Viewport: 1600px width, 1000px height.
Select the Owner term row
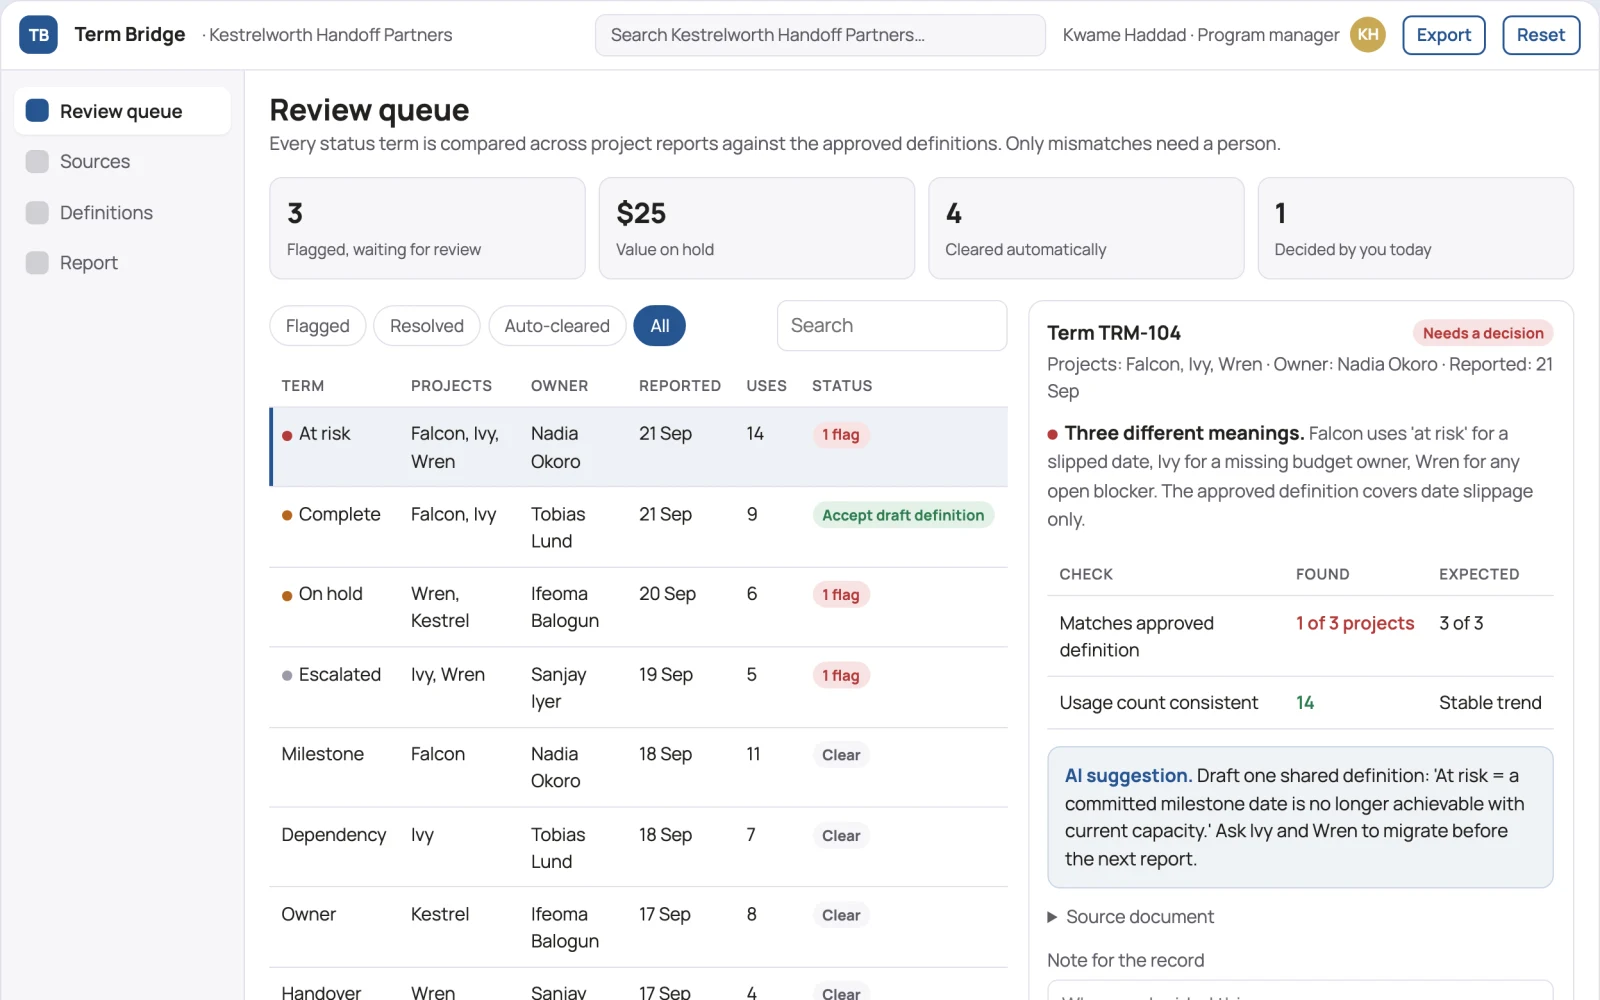click(x=639, y=927)
